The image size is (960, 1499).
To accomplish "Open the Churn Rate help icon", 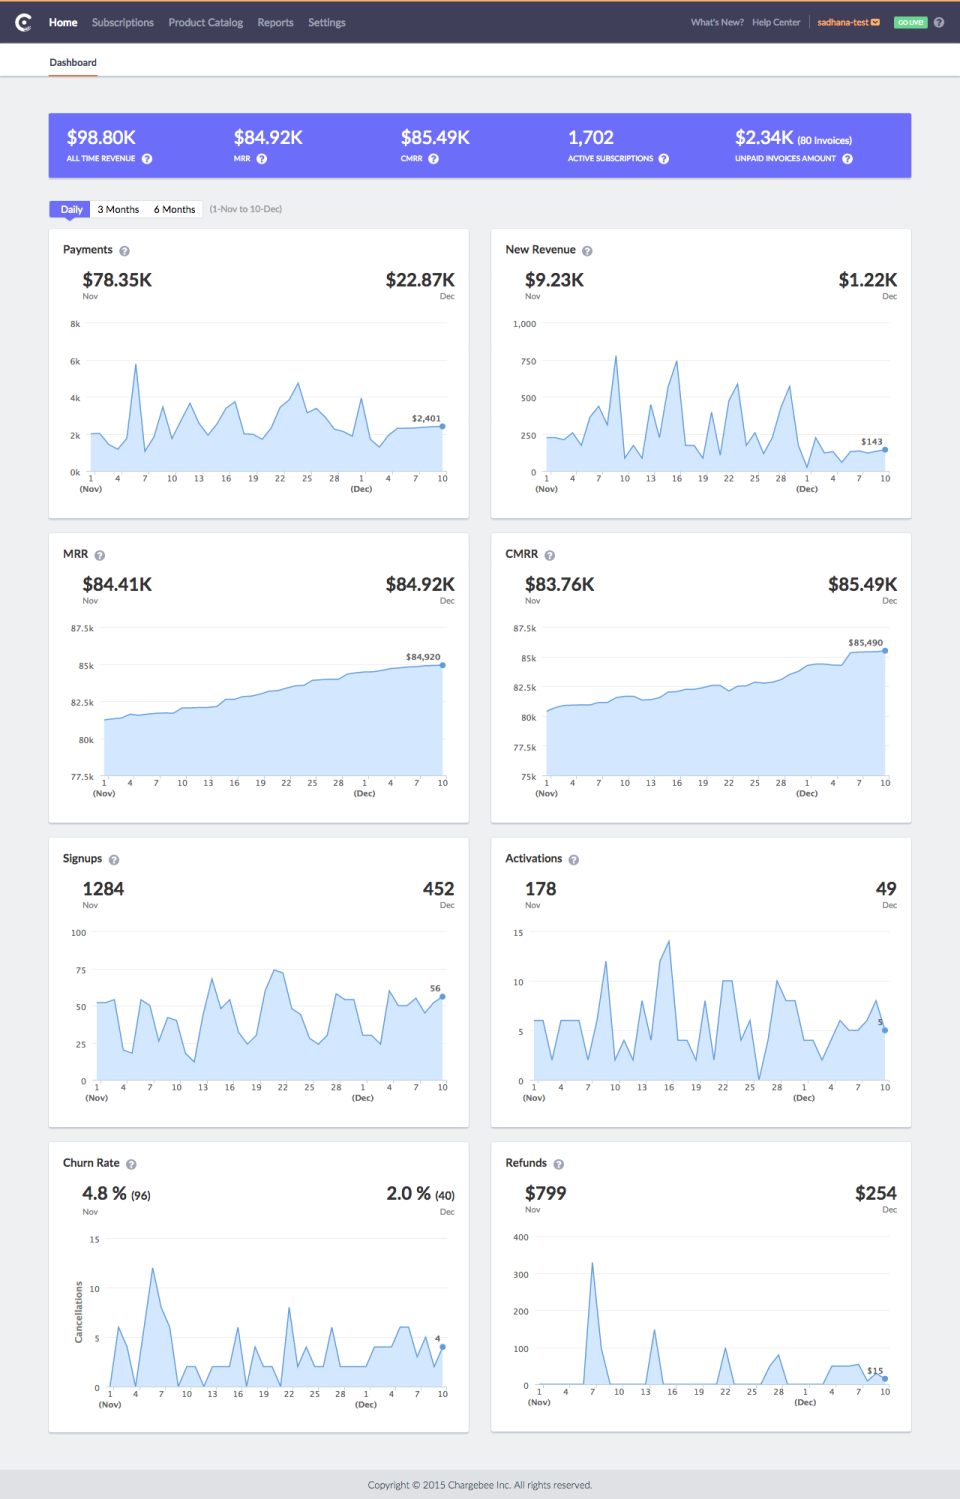I will pos(131,1164).
